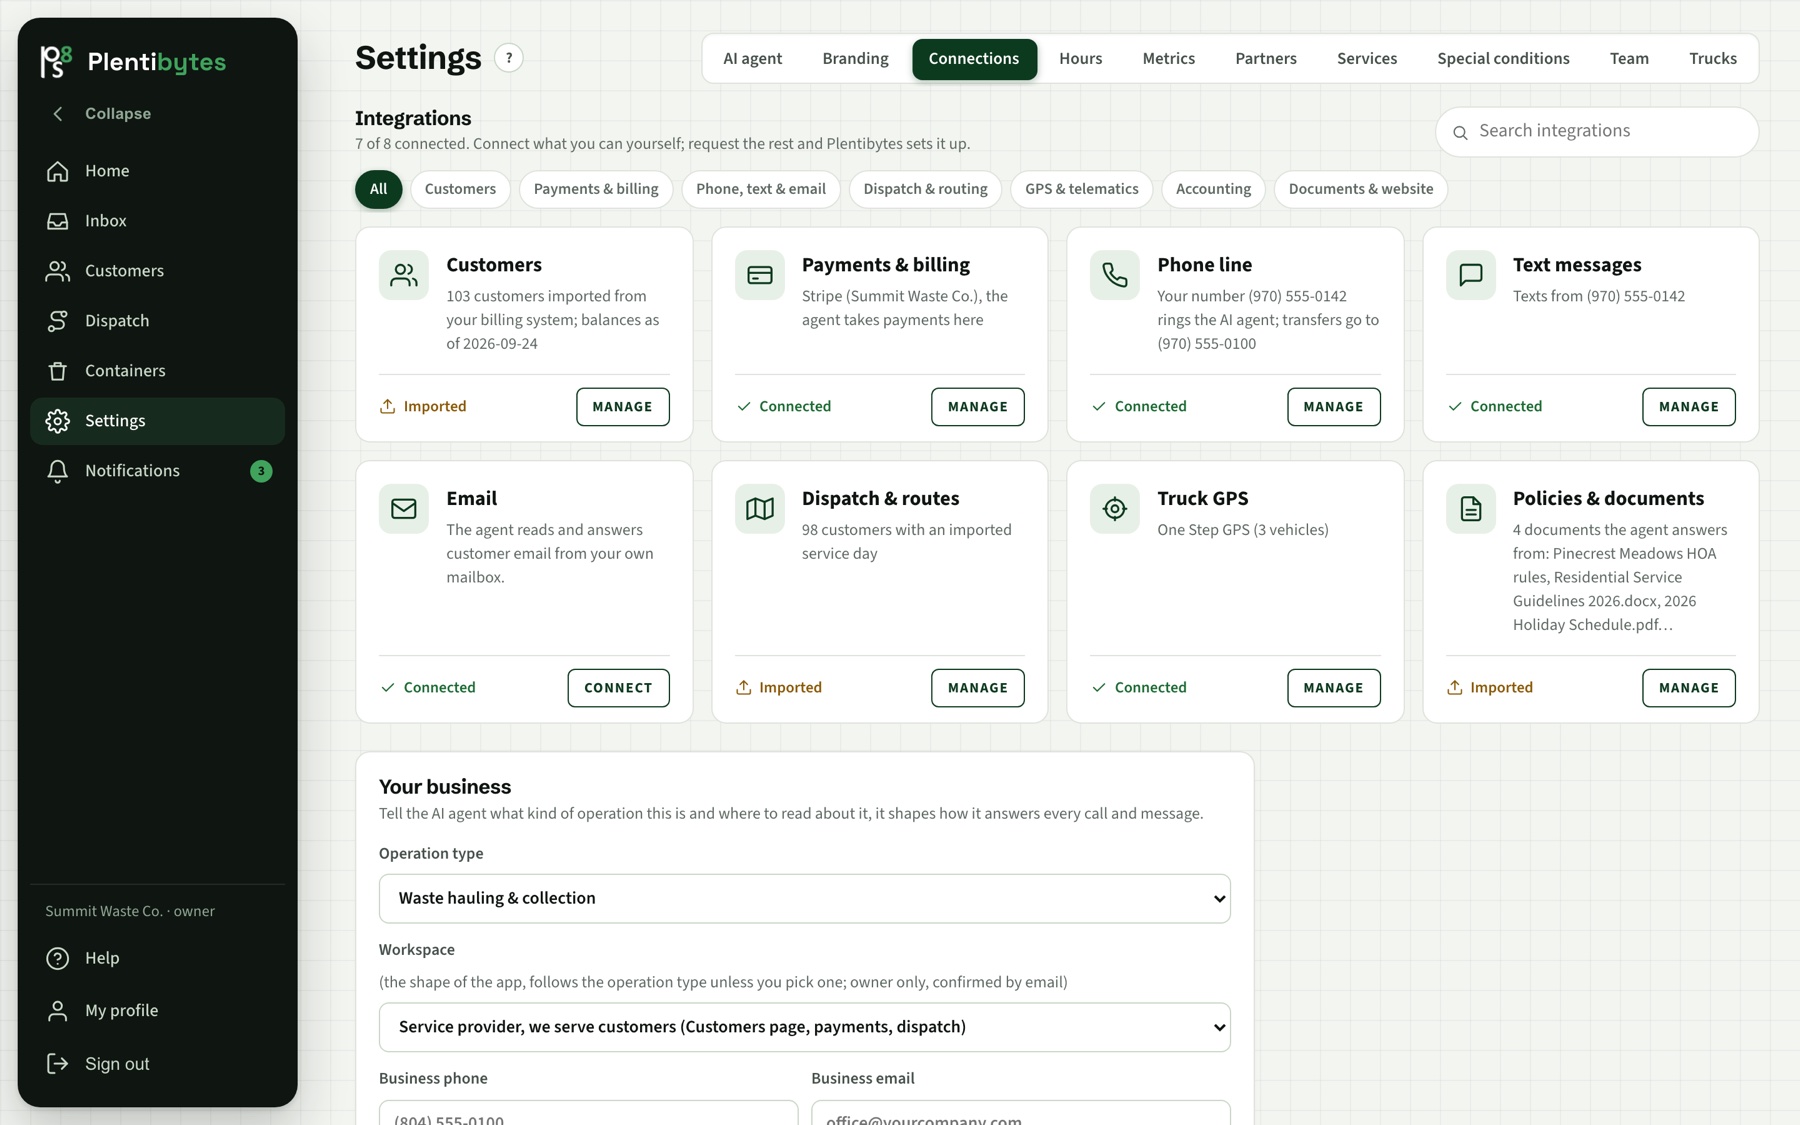Switch to the Services tab

tap(1367, 59)
